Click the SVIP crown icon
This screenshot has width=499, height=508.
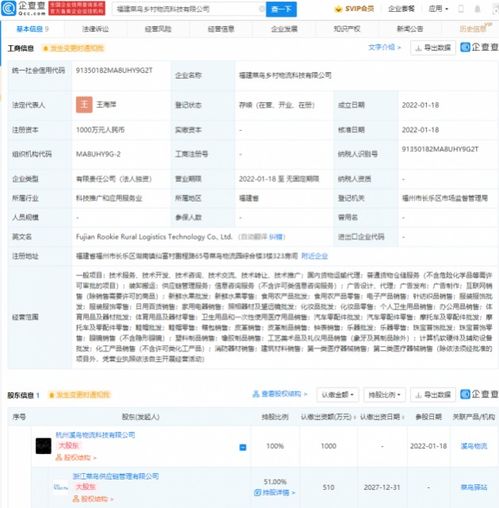[x=338, y=9]
